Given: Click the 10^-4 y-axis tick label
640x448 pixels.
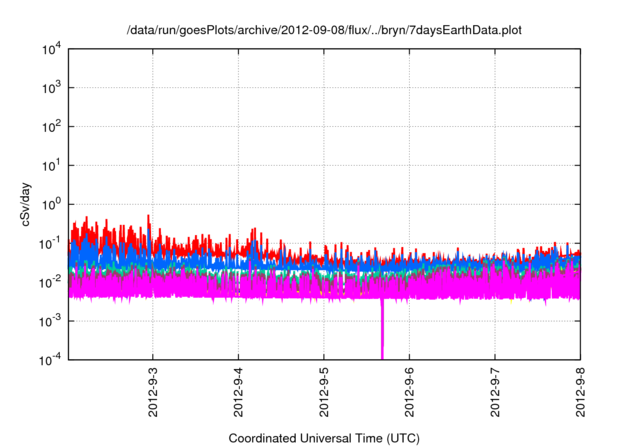Looking at the screenshot, I should (x=51, y=359).
